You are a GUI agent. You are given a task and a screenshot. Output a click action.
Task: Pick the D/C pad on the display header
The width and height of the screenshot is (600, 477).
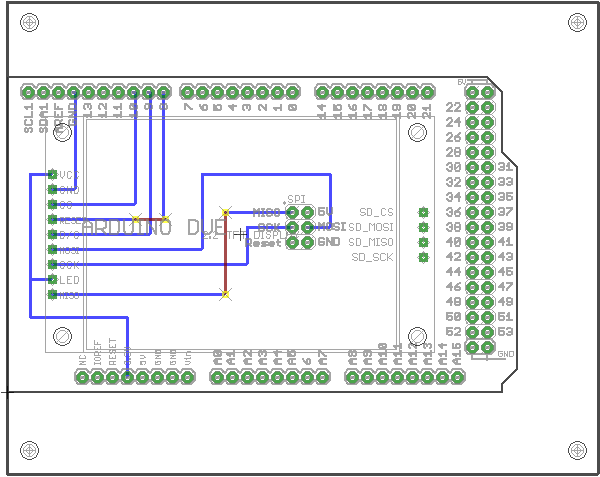pyautogui.click(x=52, y=234)
